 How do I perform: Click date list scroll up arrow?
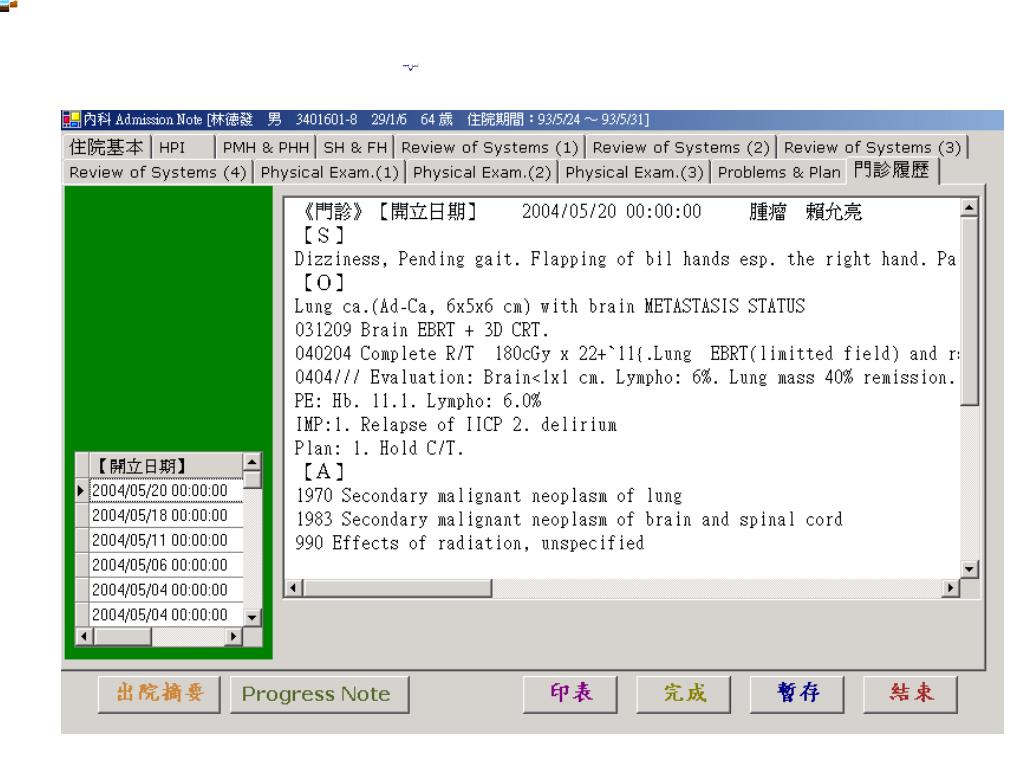click(252, 462)
